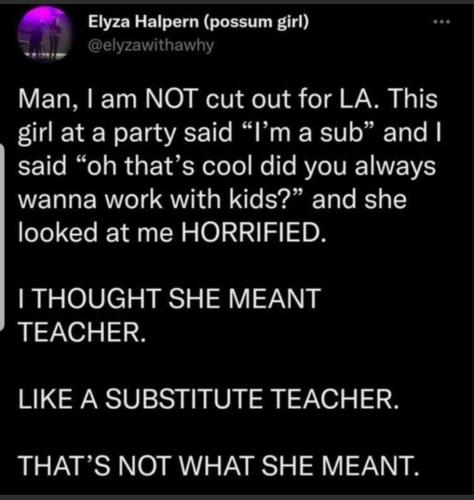Click the single word 'TEACHER.' line

pyautogui.click(x=82, y=332)
